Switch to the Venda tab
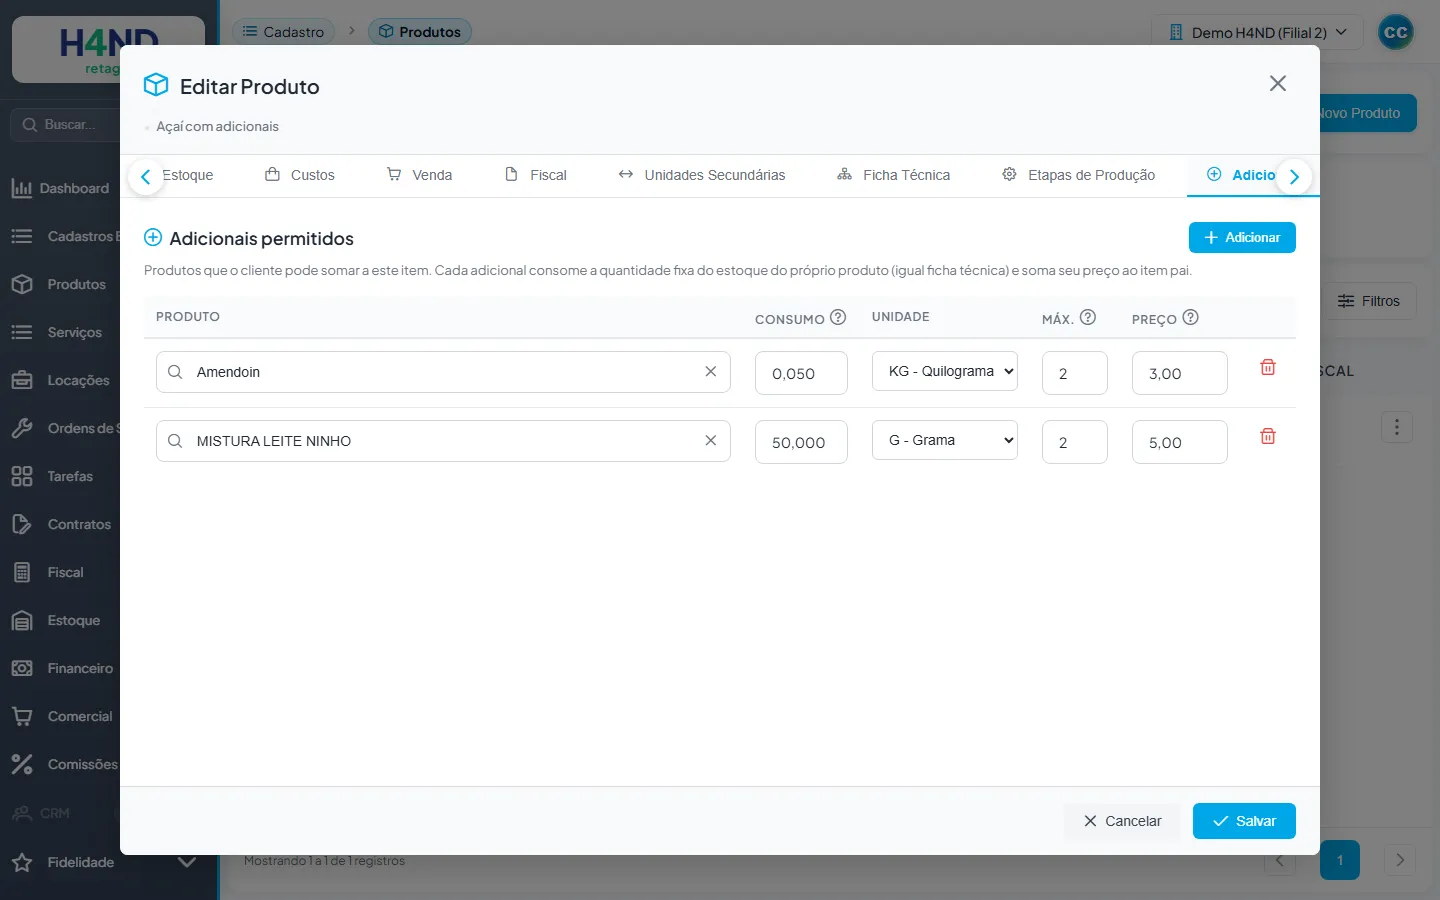 point(420,175)
